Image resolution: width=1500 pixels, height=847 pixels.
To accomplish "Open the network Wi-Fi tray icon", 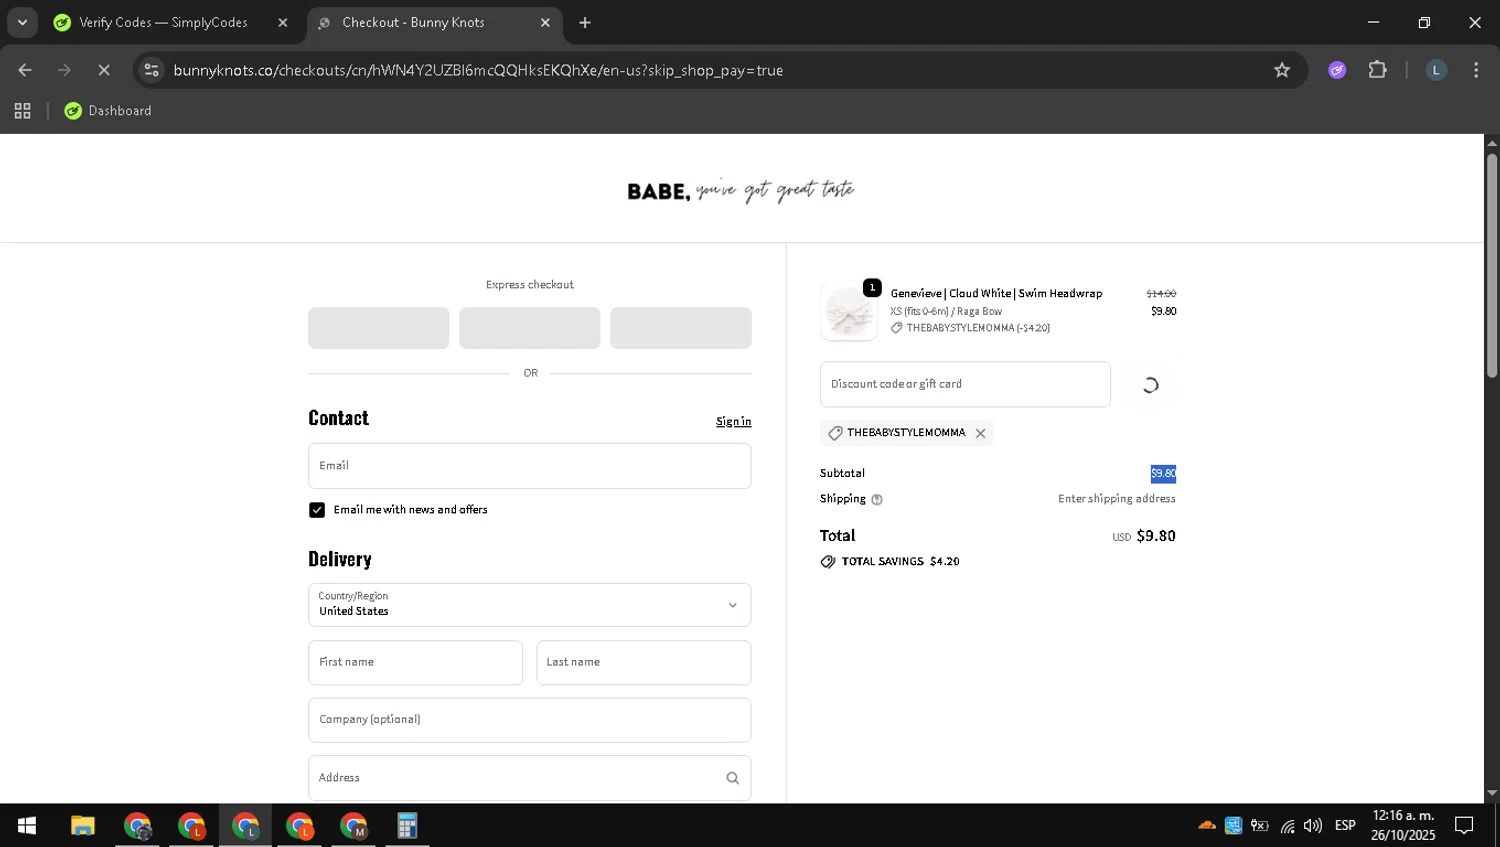I will click(1287, 826).
